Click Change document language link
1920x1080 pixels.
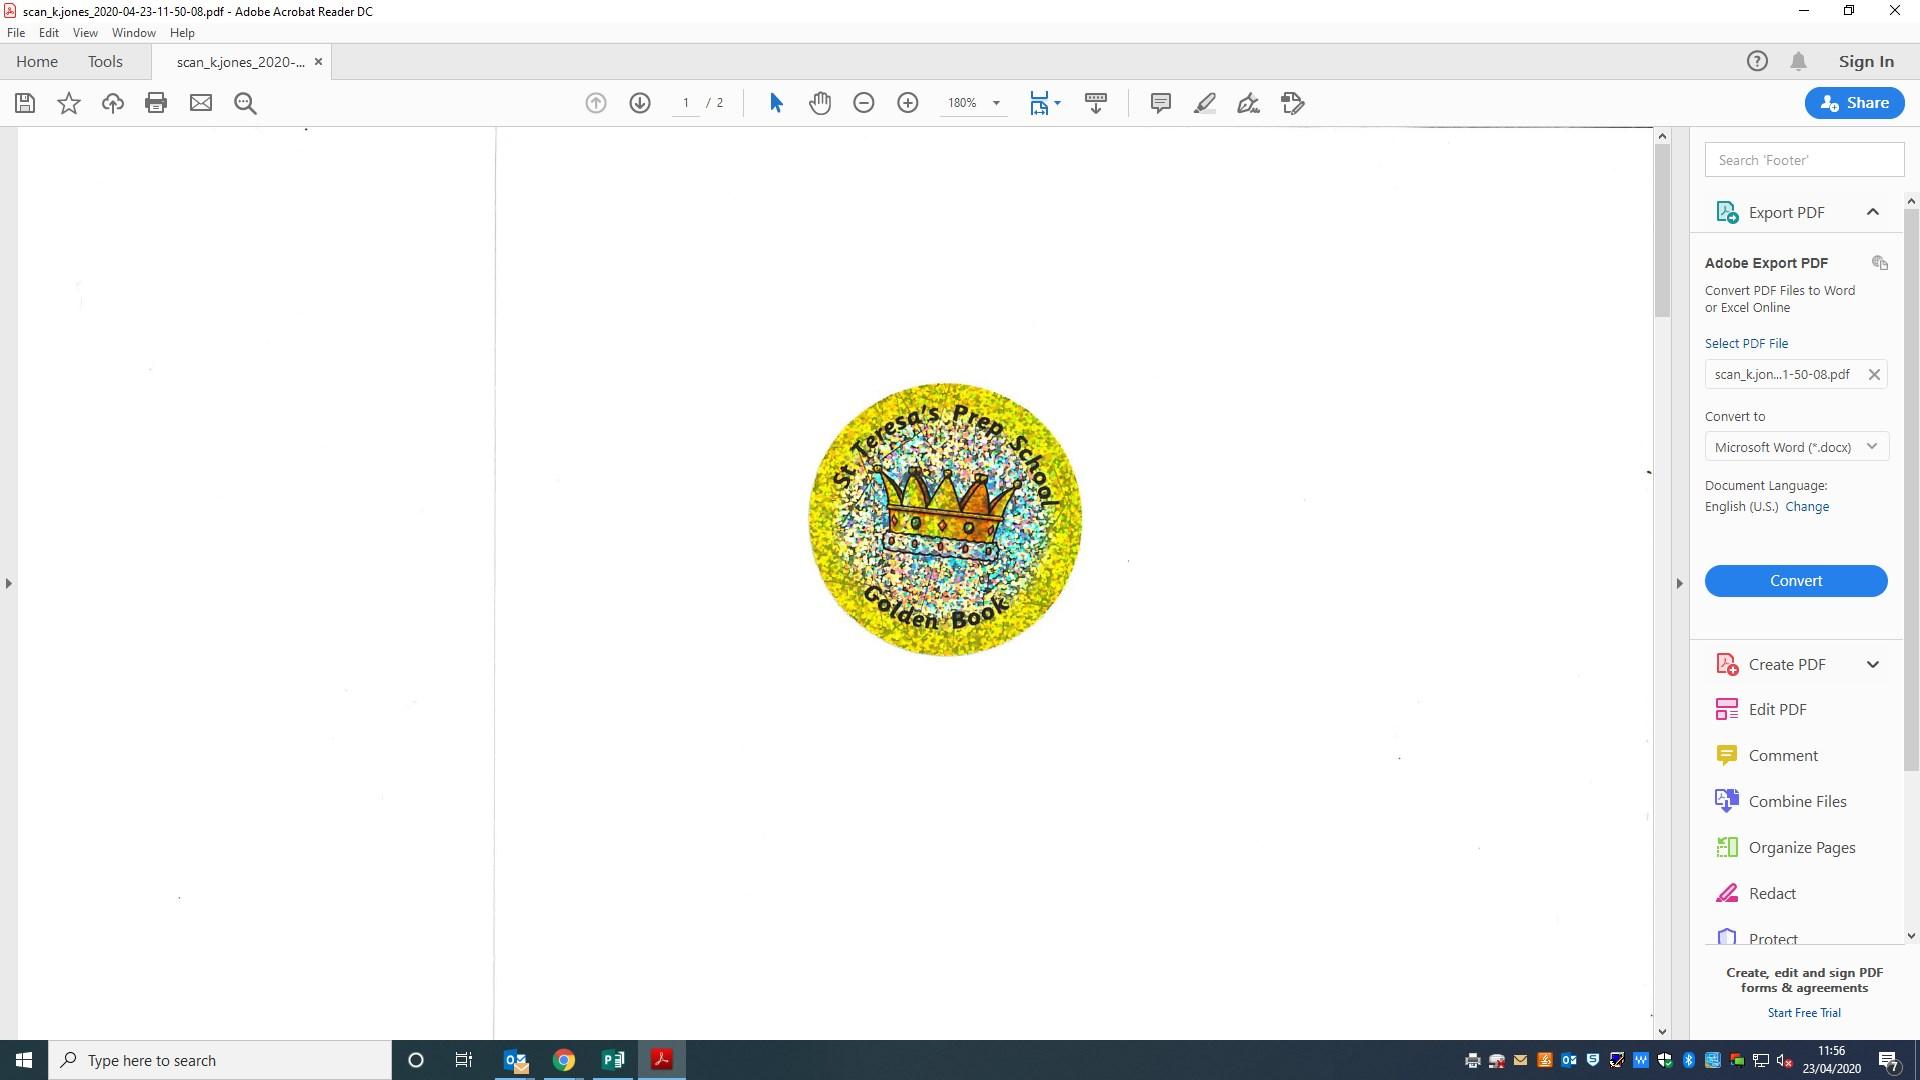[1807, 507]
